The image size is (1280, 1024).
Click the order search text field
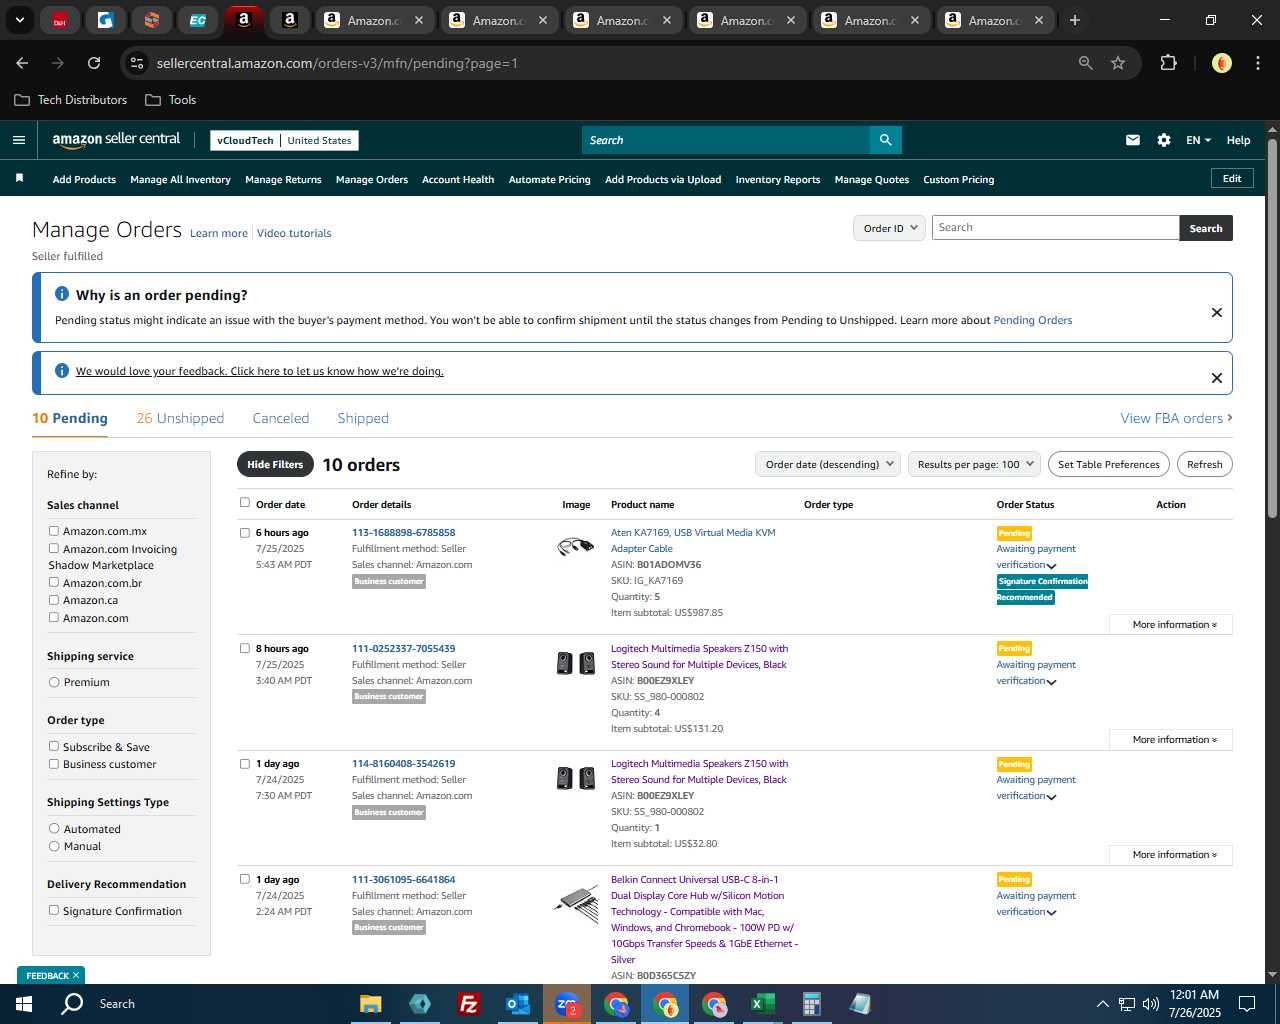point(1055,228)
